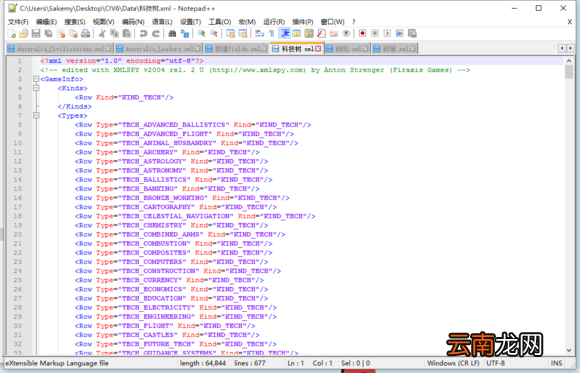Viewport: 580px width, 373px height.
Task: Click the Redo arrow icon
Action: tap(156, 34)
